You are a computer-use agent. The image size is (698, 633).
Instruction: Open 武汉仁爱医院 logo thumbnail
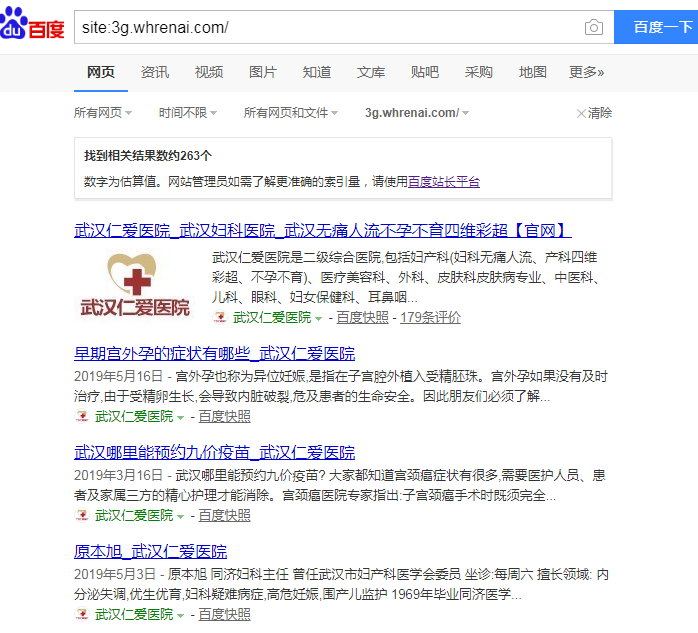[x=135, y=284]
